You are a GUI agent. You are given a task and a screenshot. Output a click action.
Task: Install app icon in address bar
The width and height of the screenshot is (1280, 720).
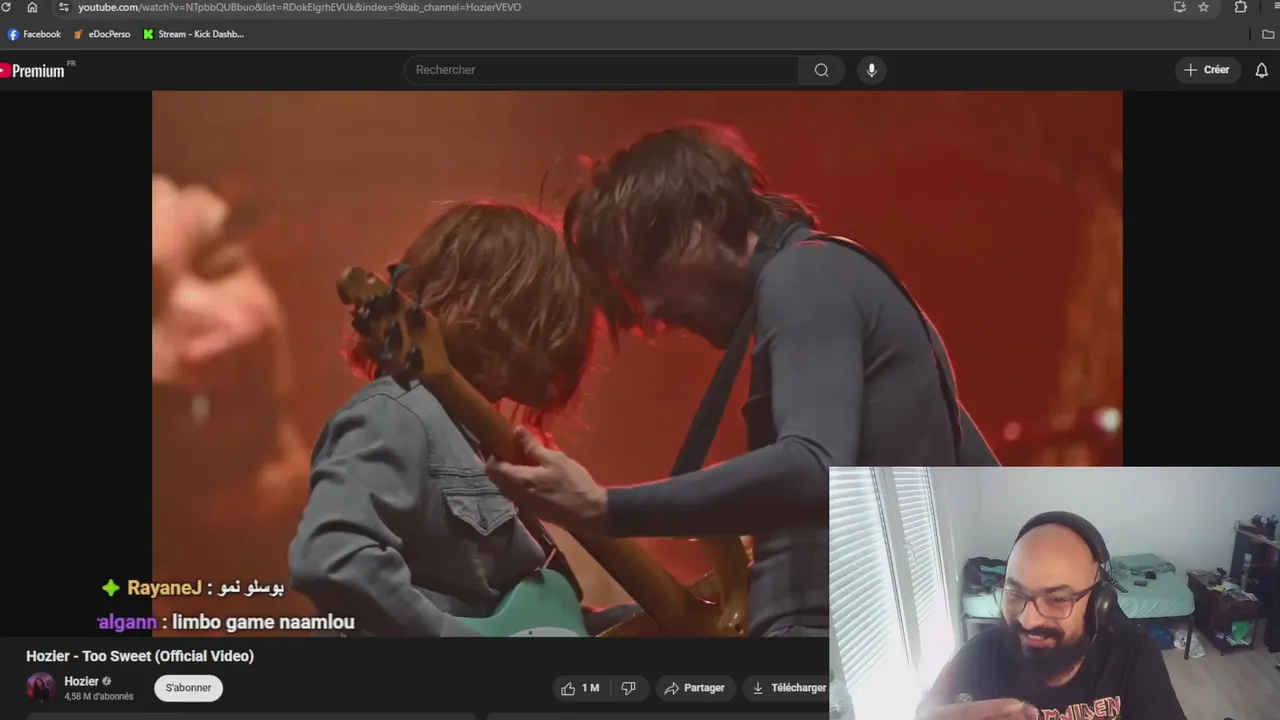1180,7
